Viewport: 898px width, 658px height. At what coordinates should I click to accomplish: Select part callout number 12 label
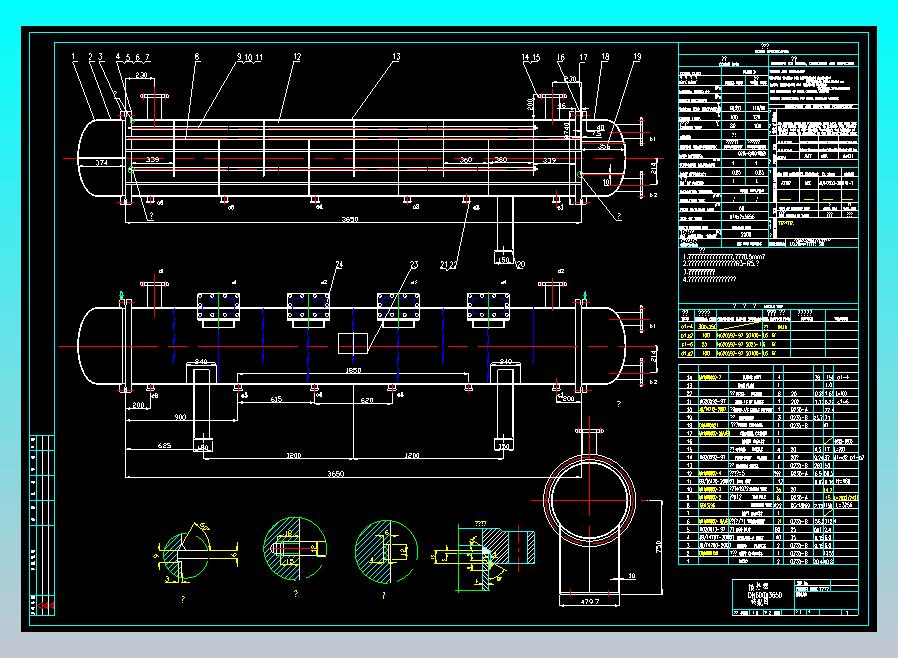coord(297,58)
